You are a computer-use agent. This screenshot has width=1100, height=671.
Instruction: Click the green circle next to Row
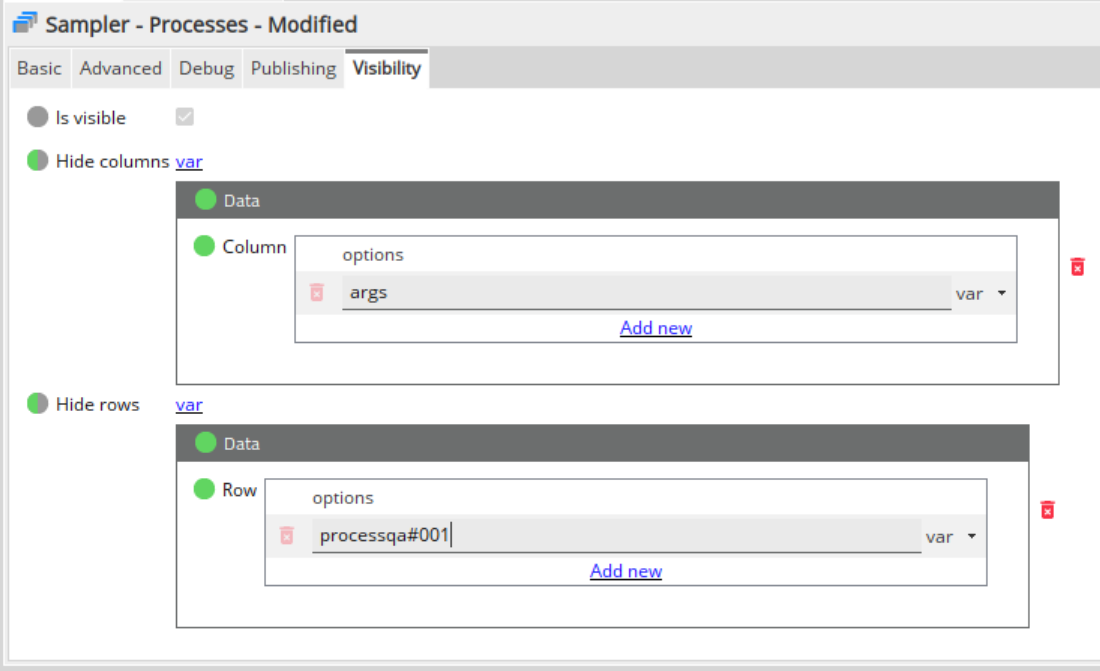[x=204, y=489]
